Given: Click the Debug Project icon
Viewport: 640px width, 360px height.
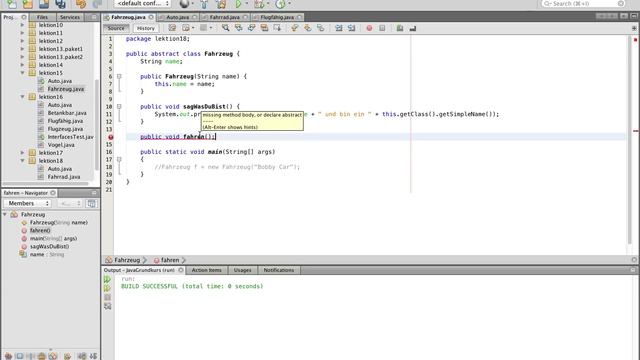Looking at the screenshot, I should pos(259,4).
